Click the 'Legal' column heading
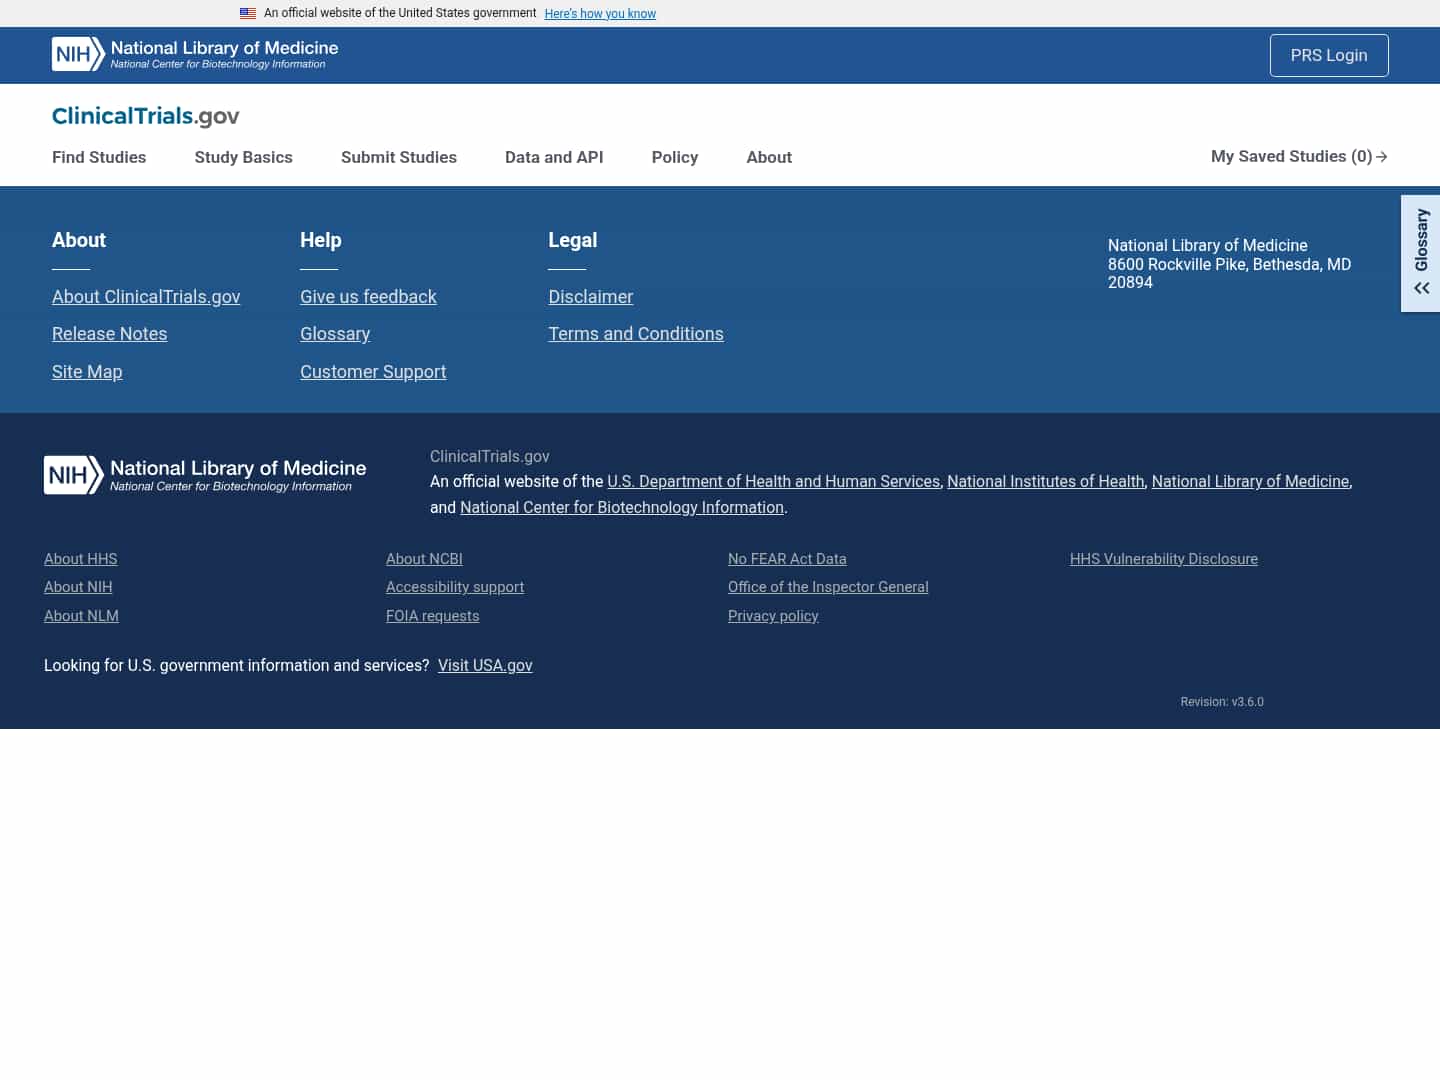 click(573, 240)
